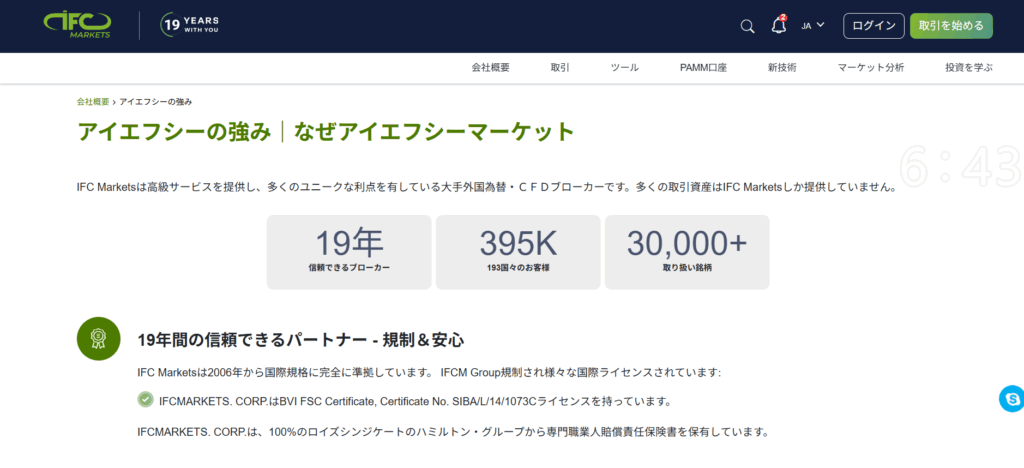
Task: Click the 19年 信頼できるブローカー card
Action: 349,252
